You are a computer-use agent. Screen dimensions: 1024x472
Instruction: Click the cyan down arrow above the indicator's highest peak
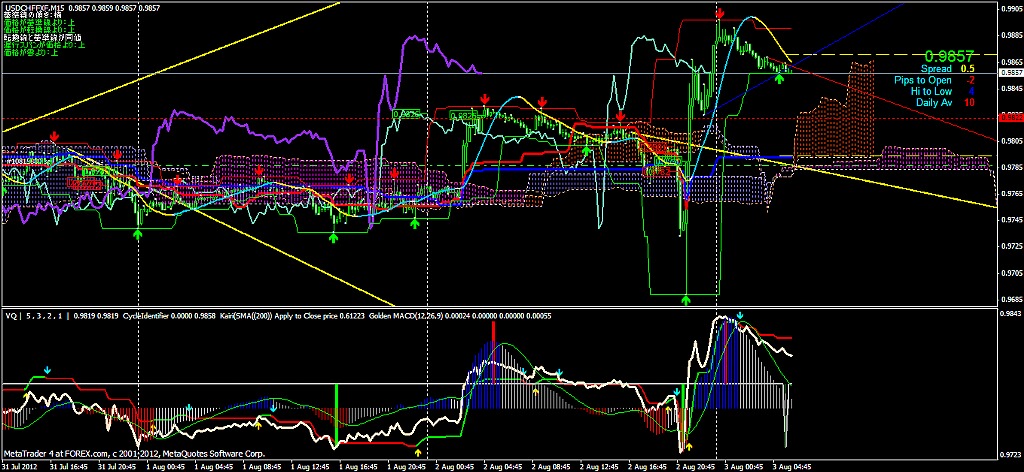point(740,316)
